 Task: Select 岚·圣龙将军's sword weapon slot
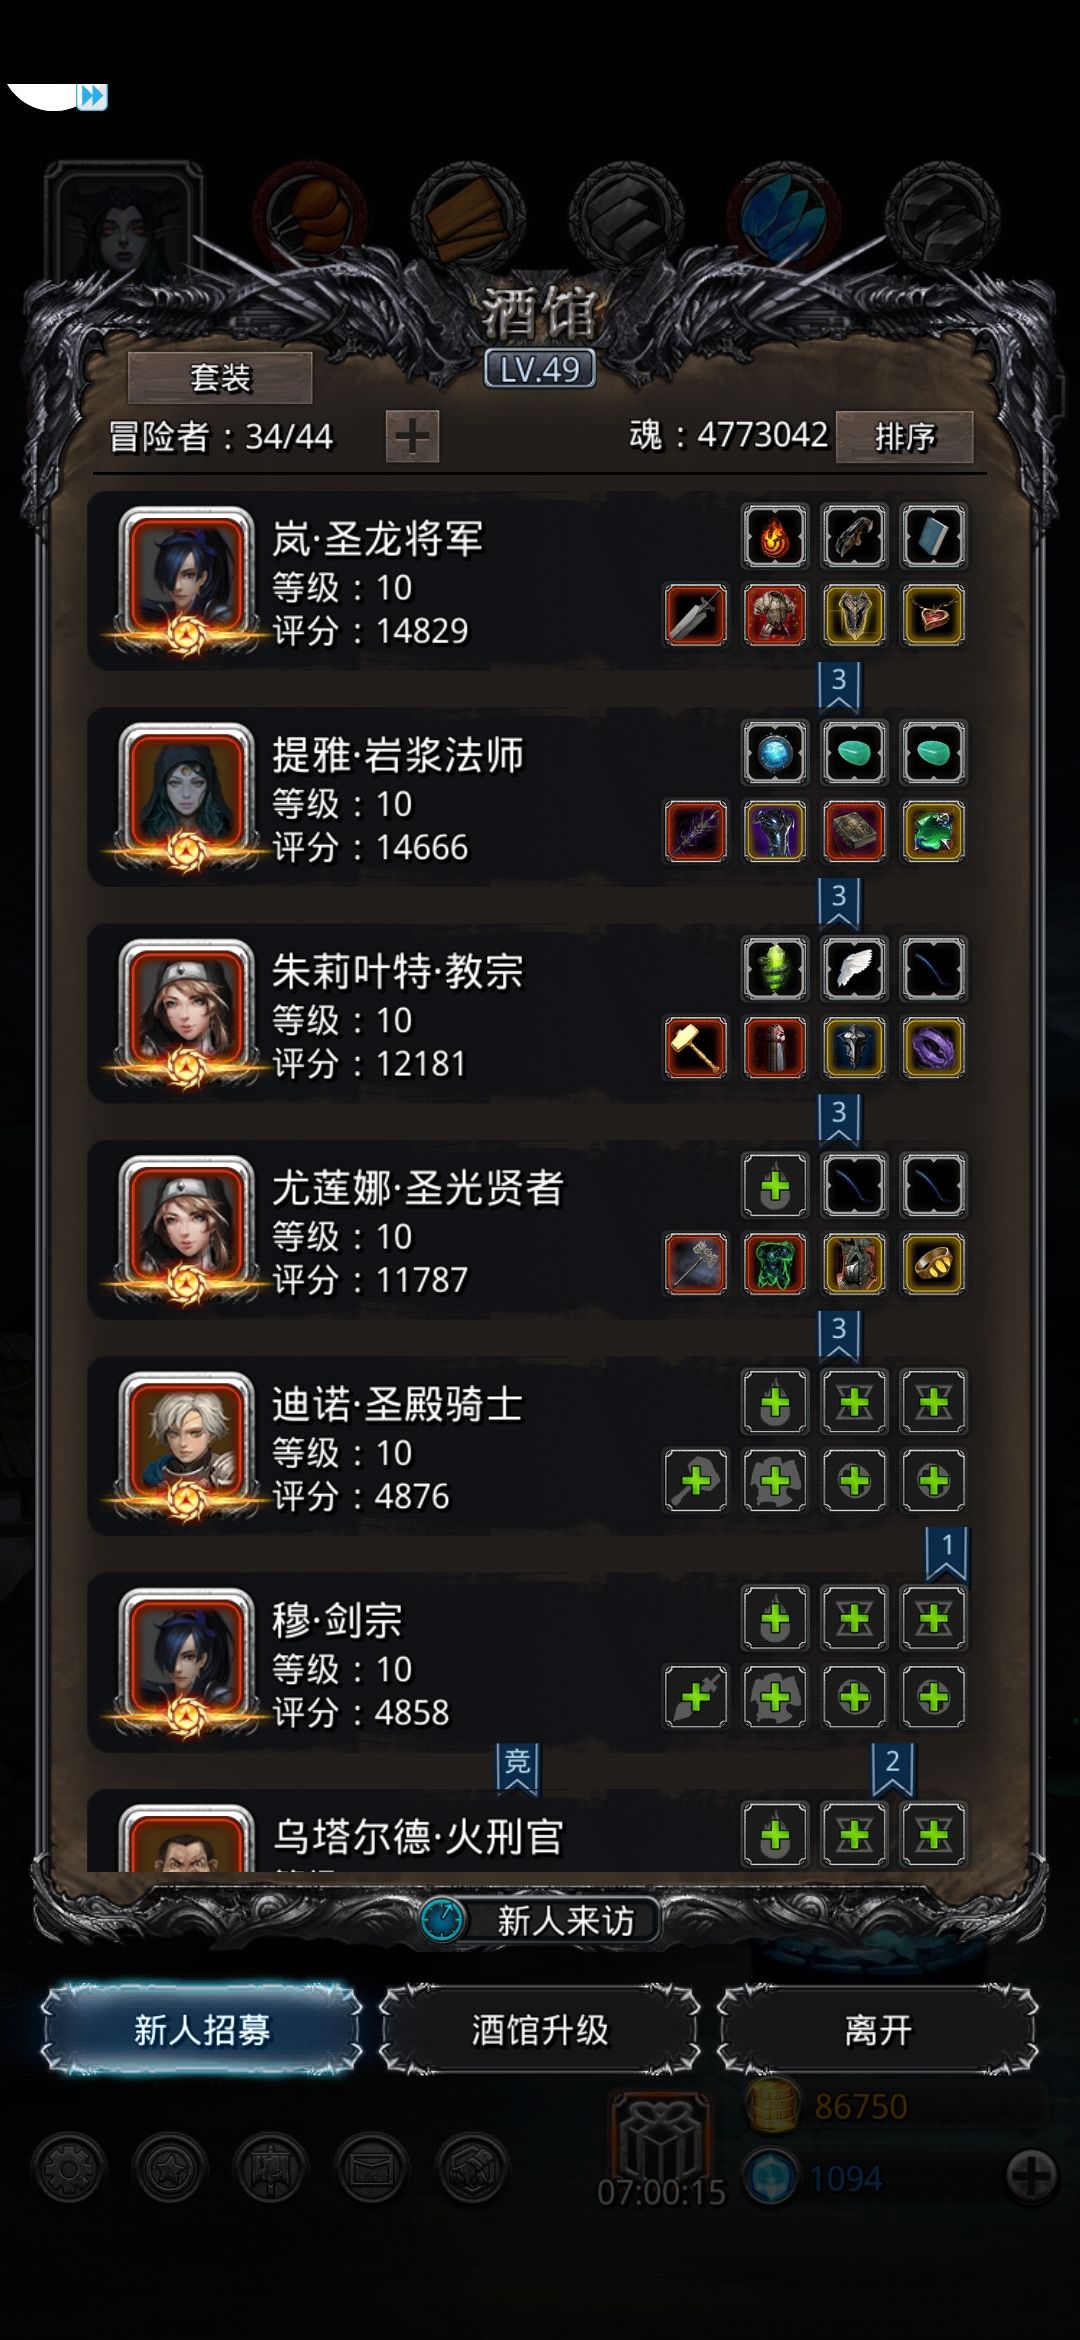tap(696, 615)
